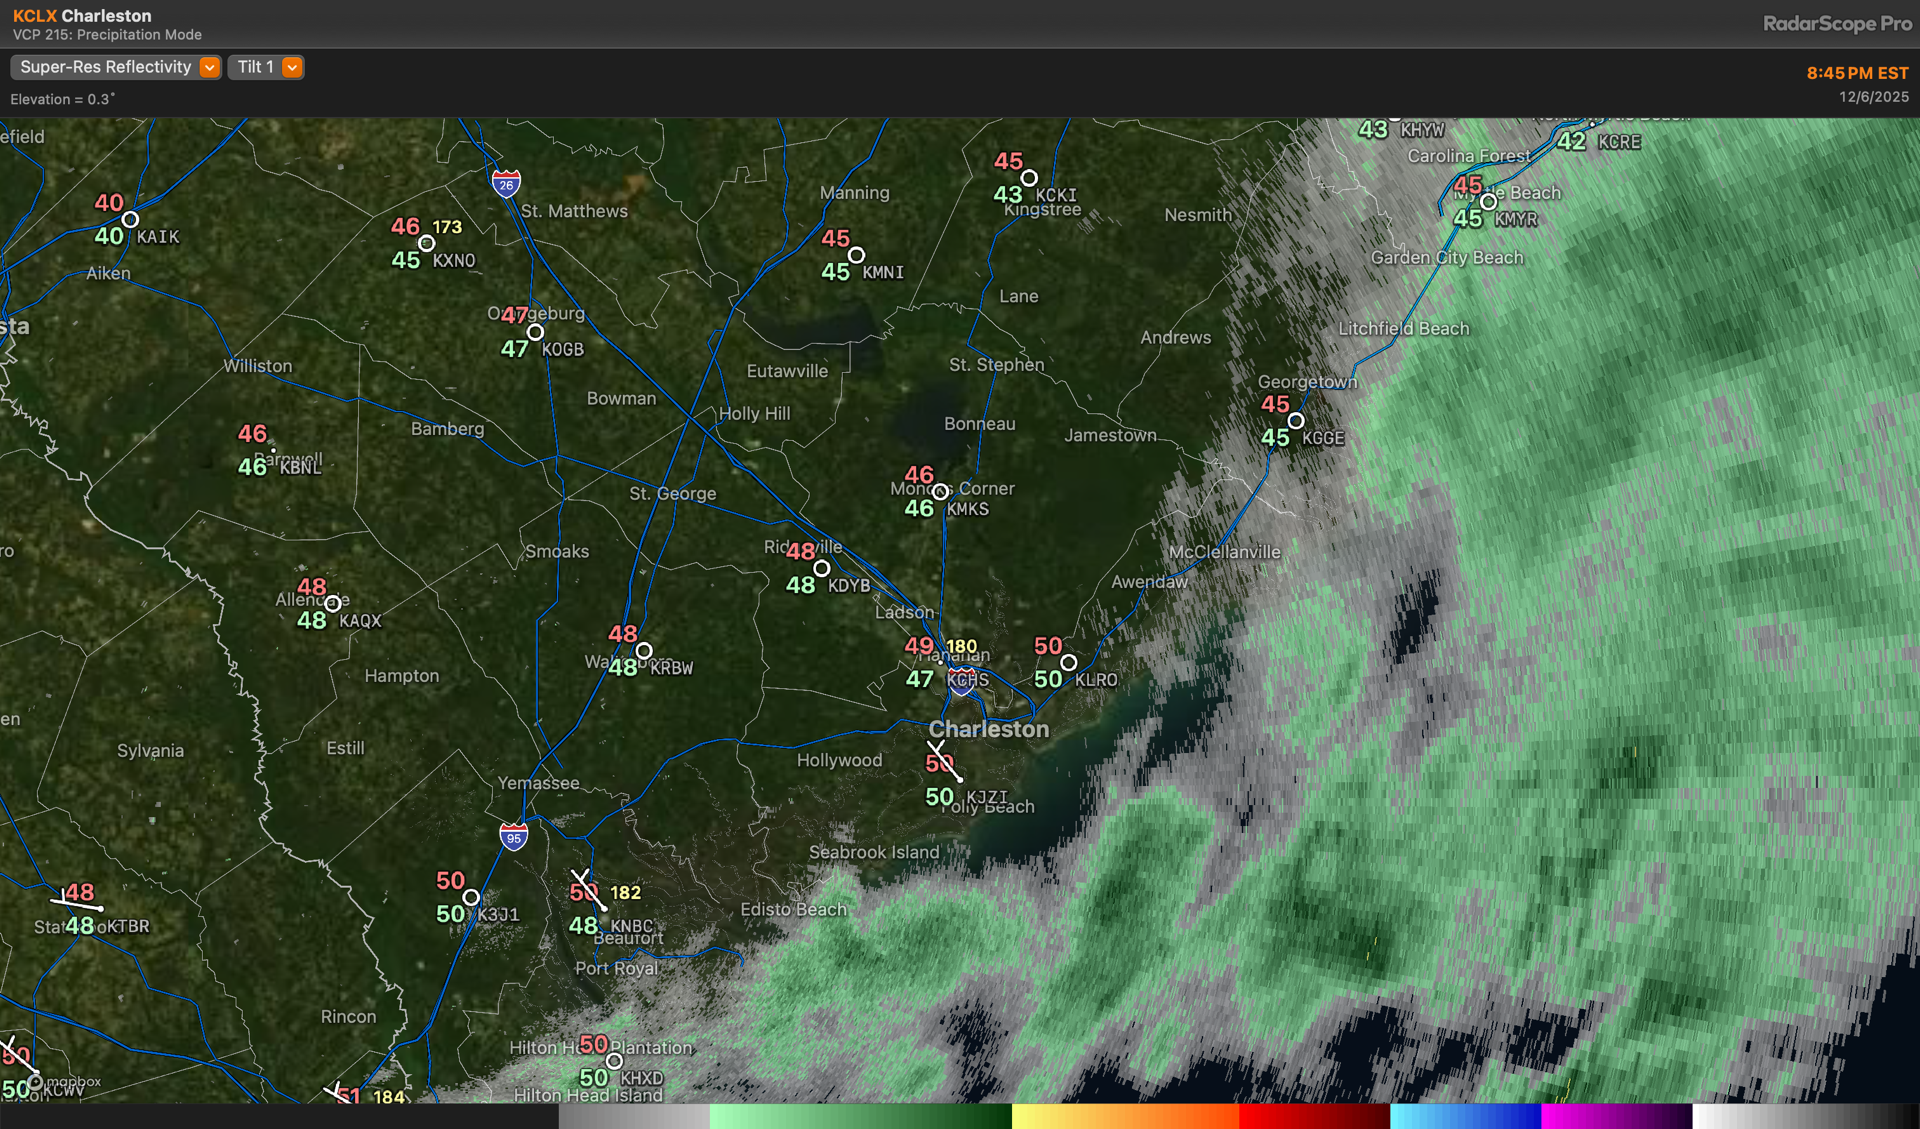This screenshot has height=1129, width=1920.
Task: Select the KDYB station circle near Ridgeville
Action: click(821, 568)
